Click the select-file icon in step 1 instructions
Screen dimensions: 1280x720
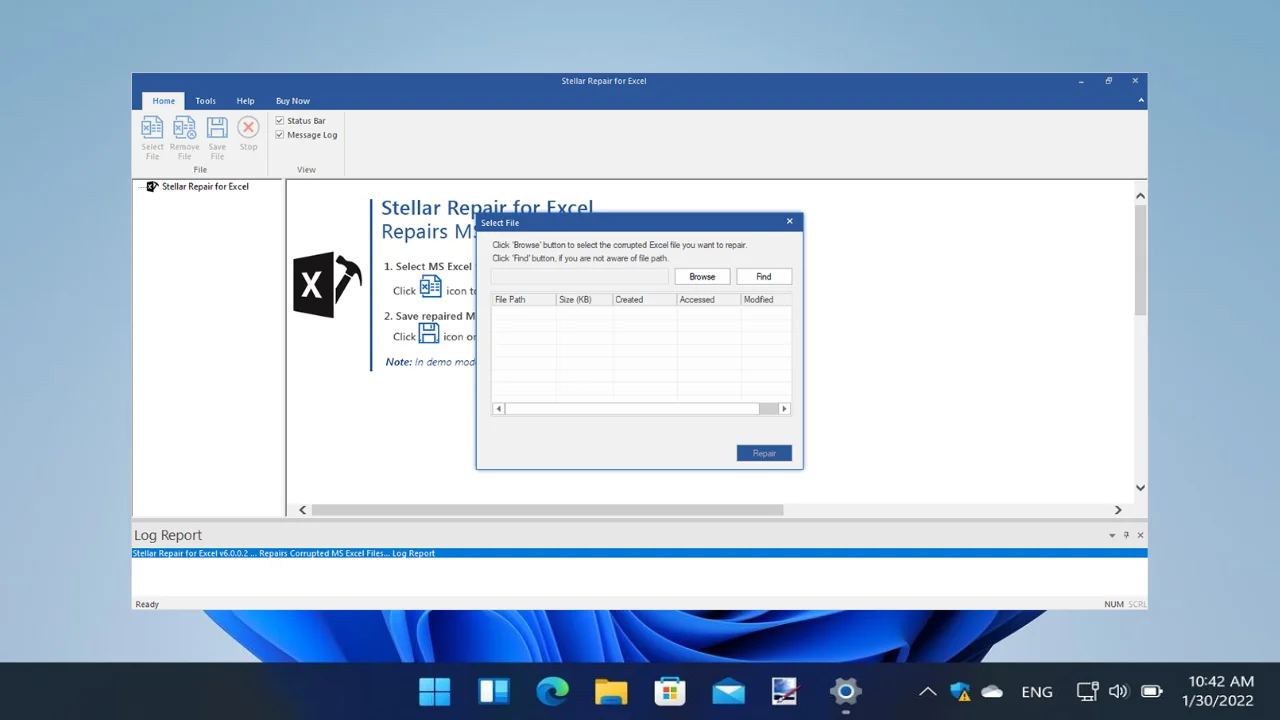coord(430,287)
